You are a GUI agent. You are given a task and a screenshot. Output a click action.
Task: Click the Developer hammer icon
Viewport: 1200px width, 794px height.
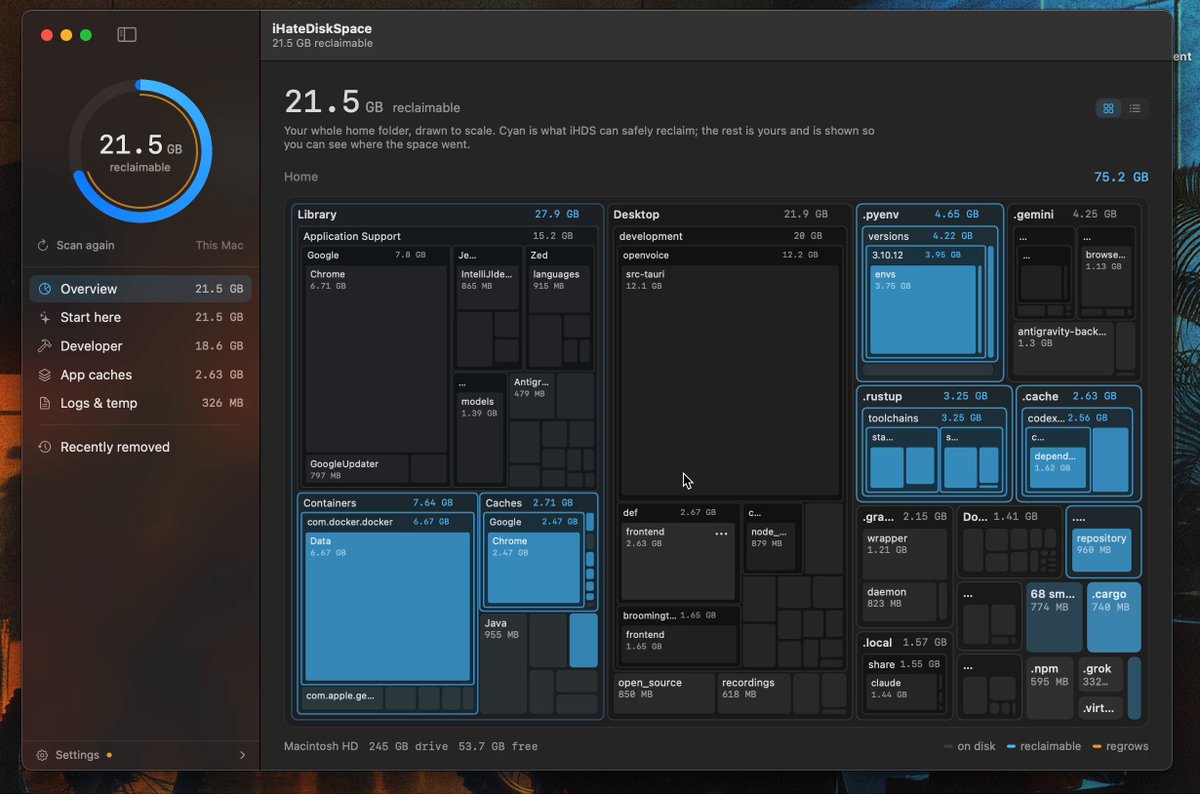tap(44, 346)
